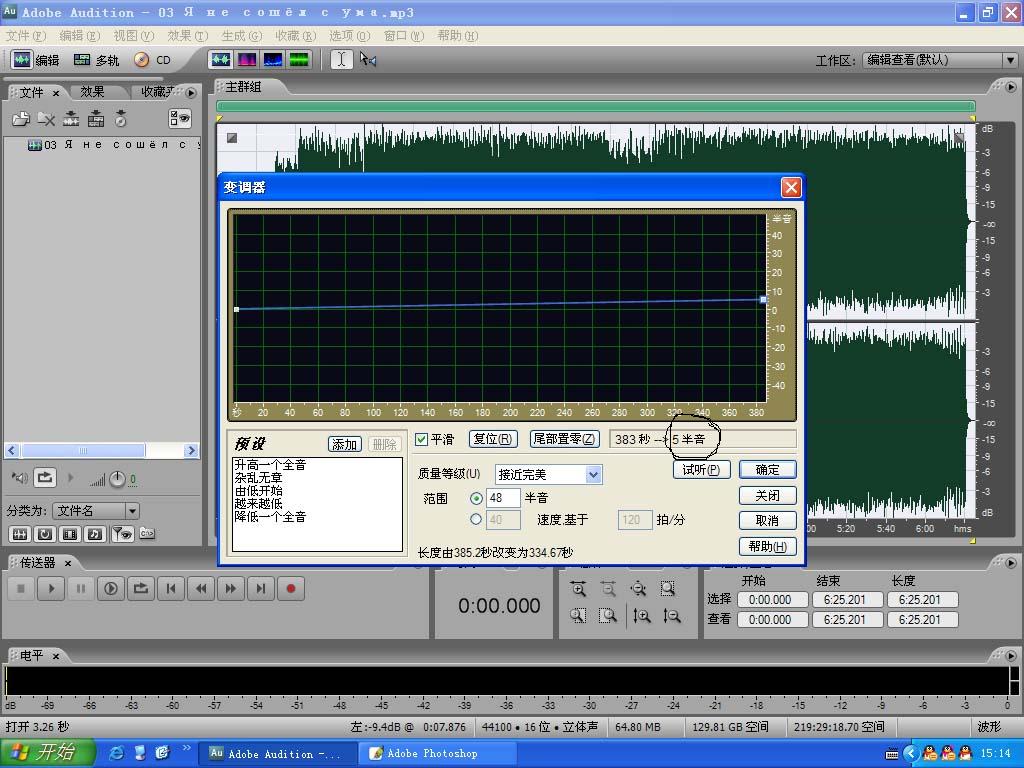Open the 质量等级 quality level dropdown
This screenshot has width=1024, height=768.
[x=593, y=474]
